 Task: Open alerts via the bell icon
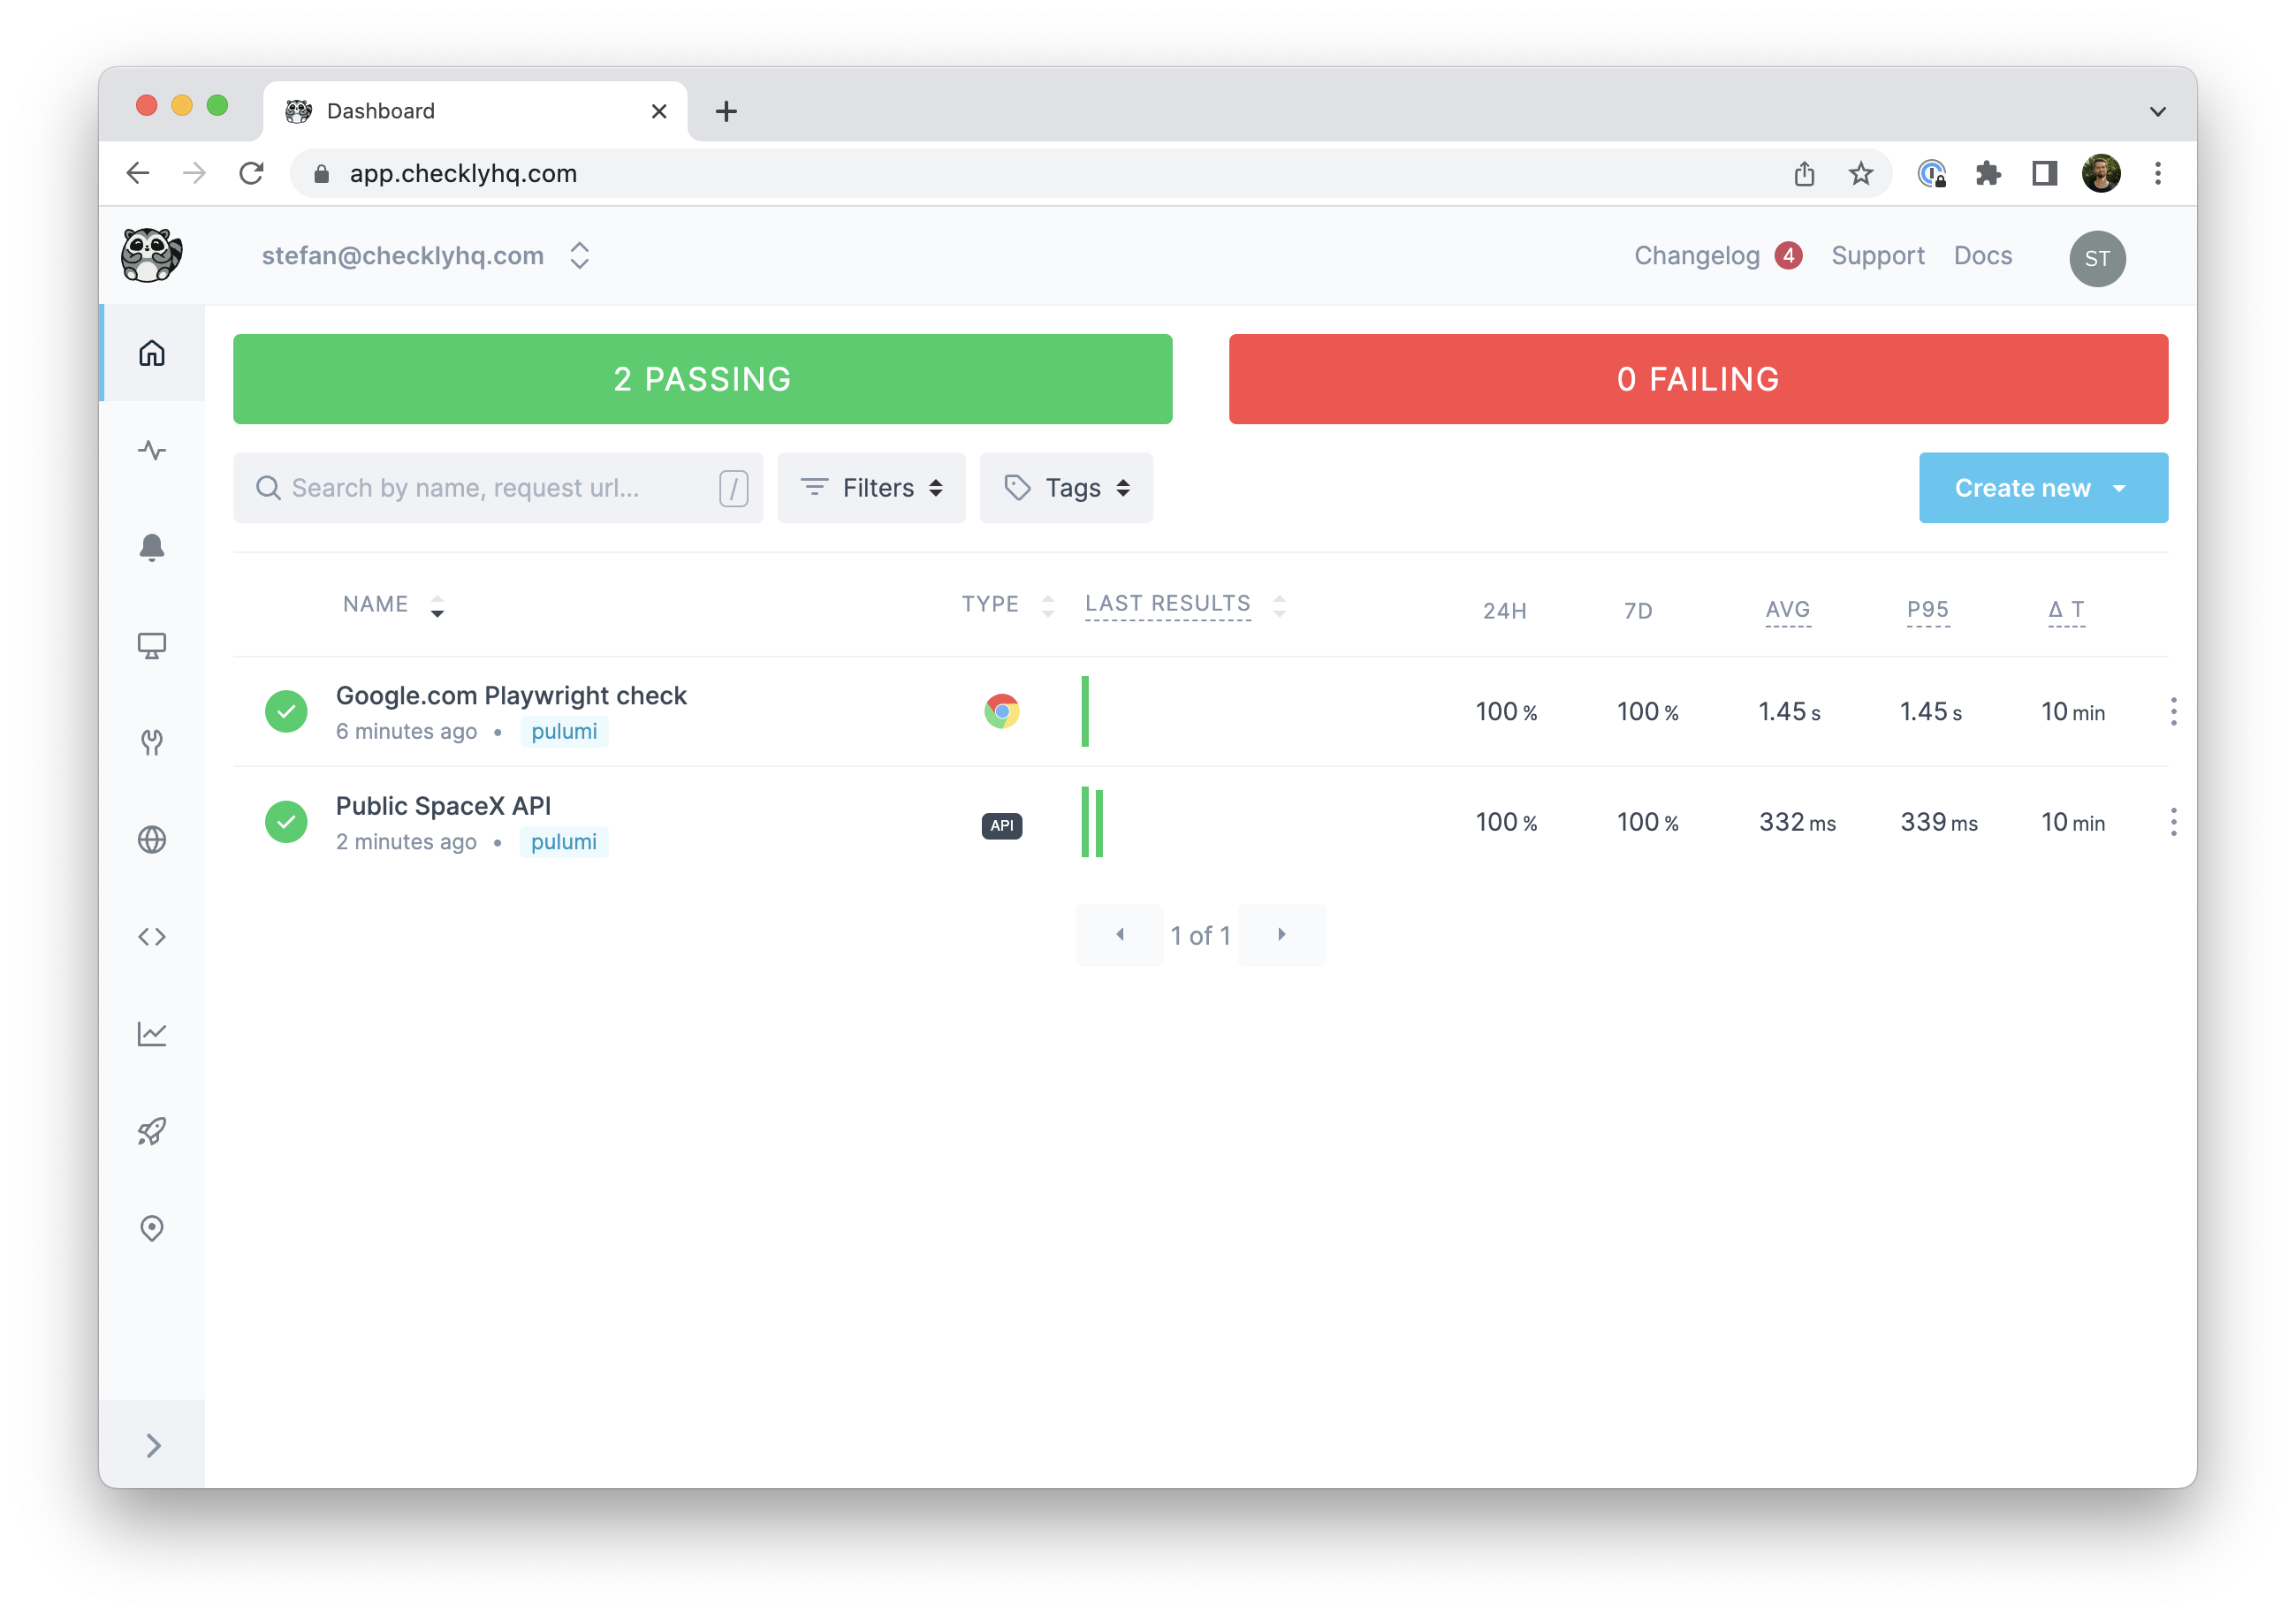pyautogui.click(x=152, y=547)
